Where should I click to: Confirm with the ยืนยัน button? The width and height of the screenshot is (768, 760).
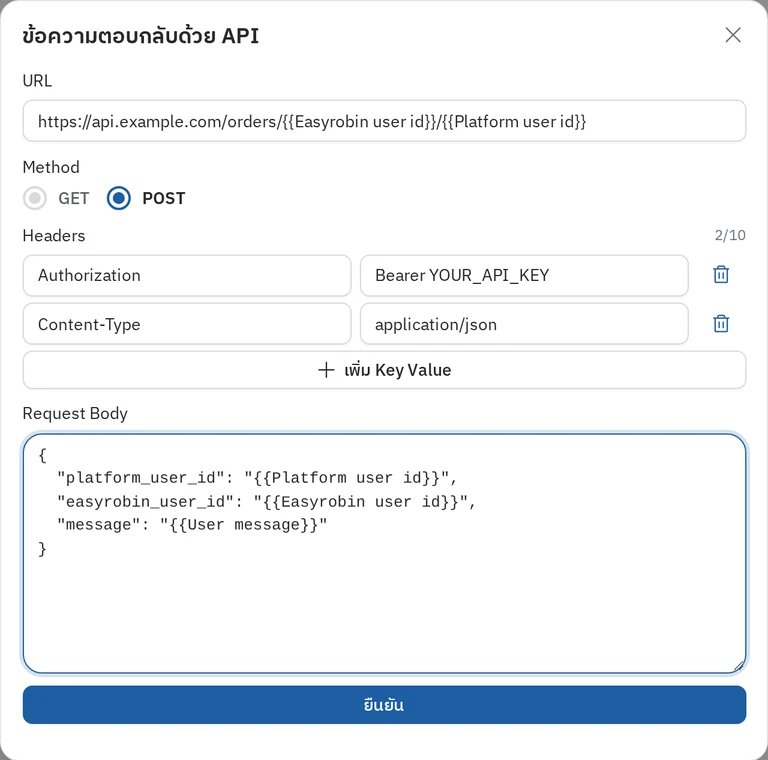[x=384, y=705]
